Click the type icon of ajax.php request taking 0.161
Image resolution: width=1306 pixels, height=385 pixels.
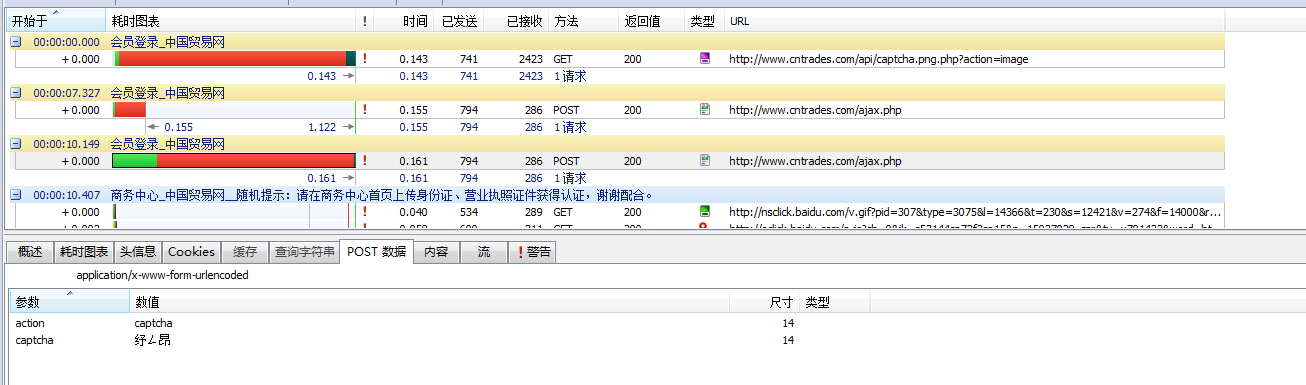pos(705,161)
